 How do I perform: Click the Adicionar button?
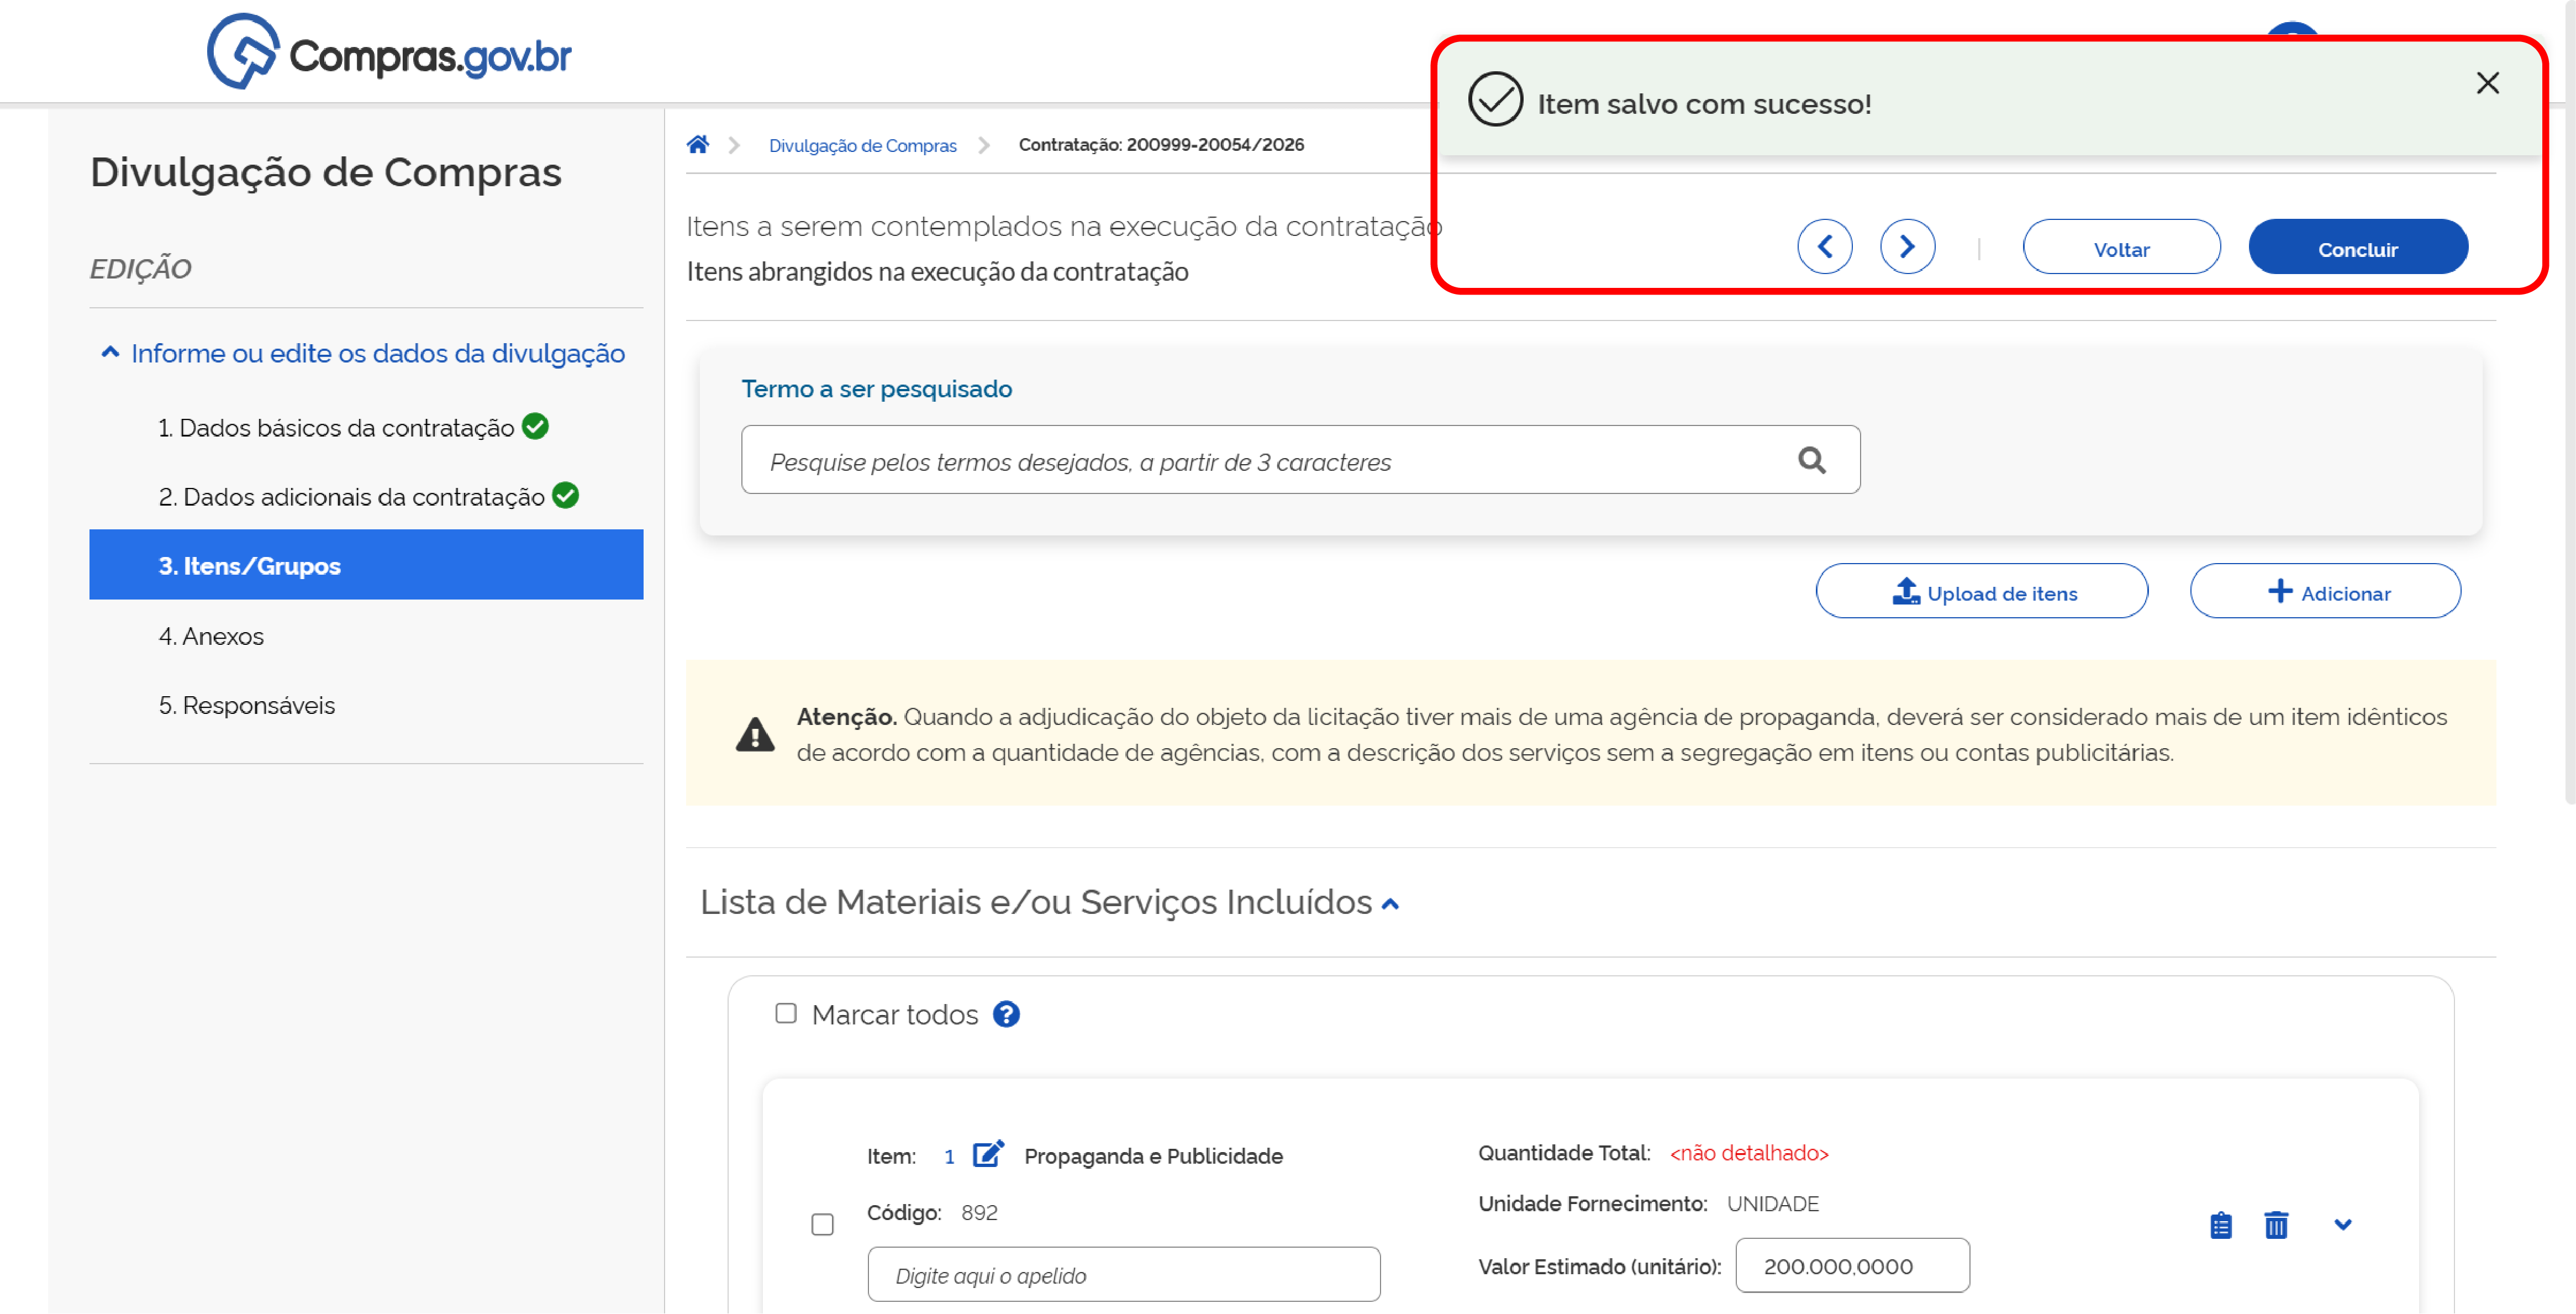coord(2324,592)
